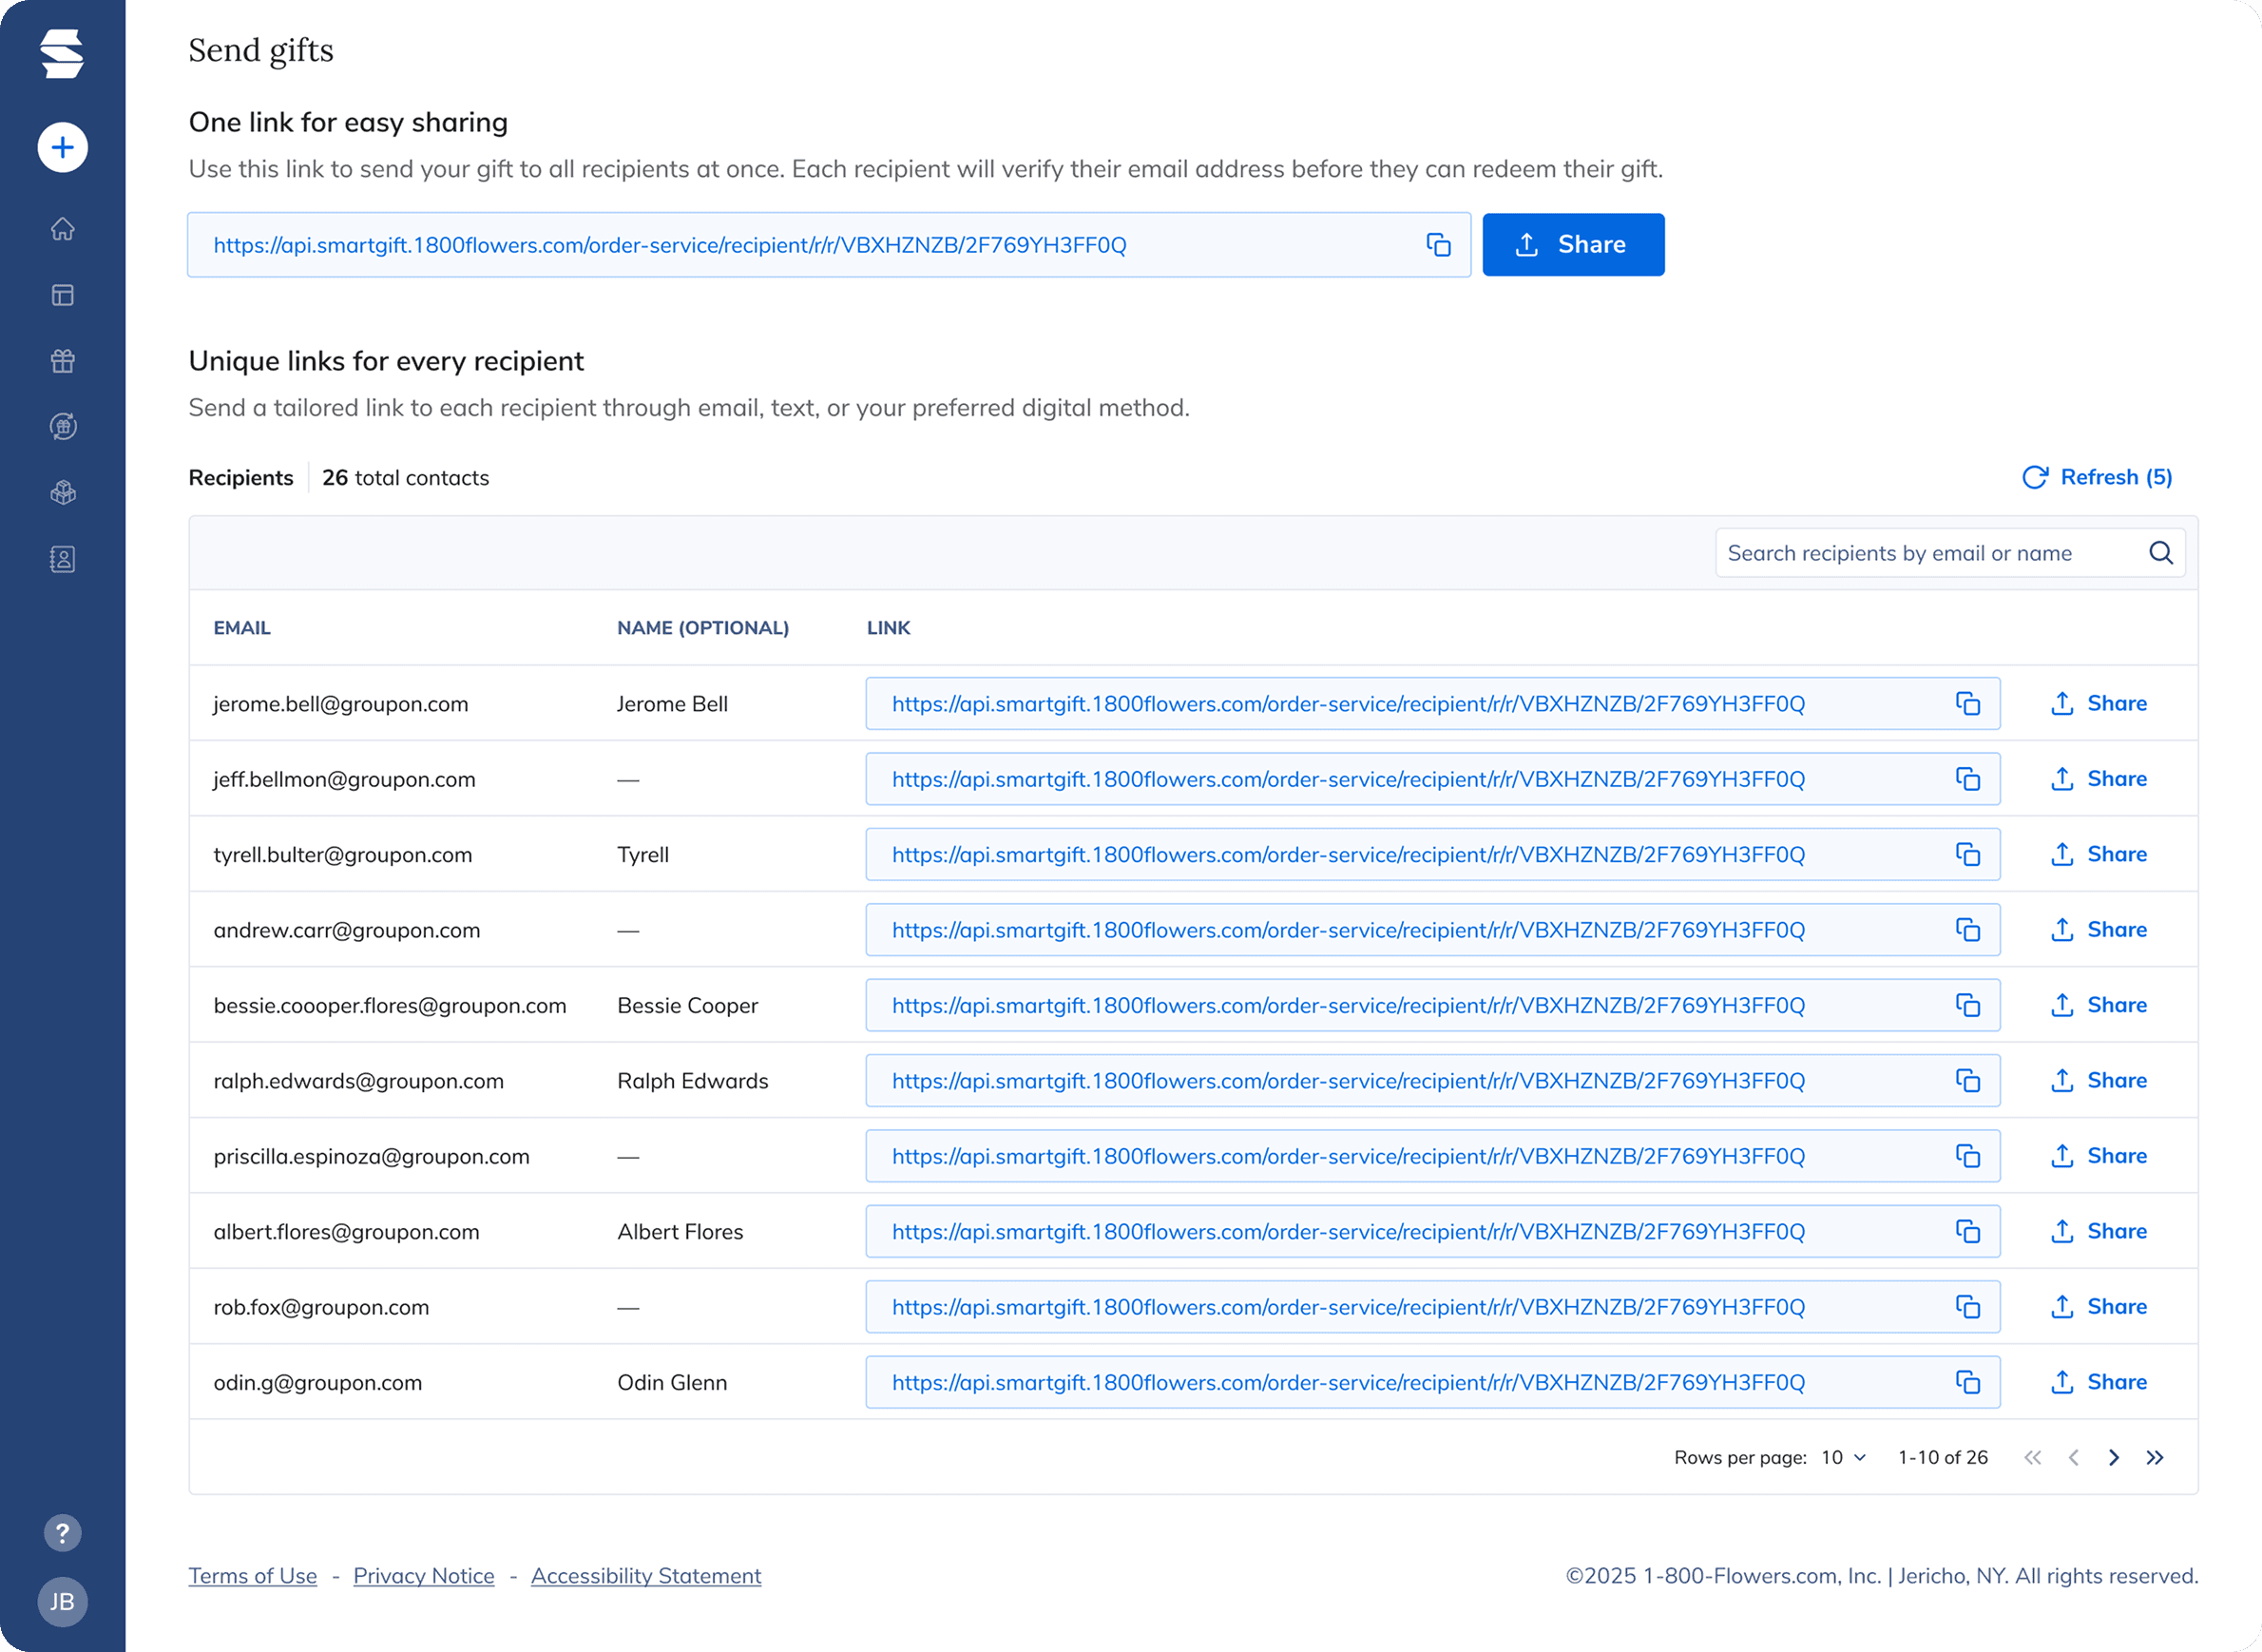2262x1652 pixels.
Task: Open the gift box icon in sidebar
Action: (x=62, y=361)
